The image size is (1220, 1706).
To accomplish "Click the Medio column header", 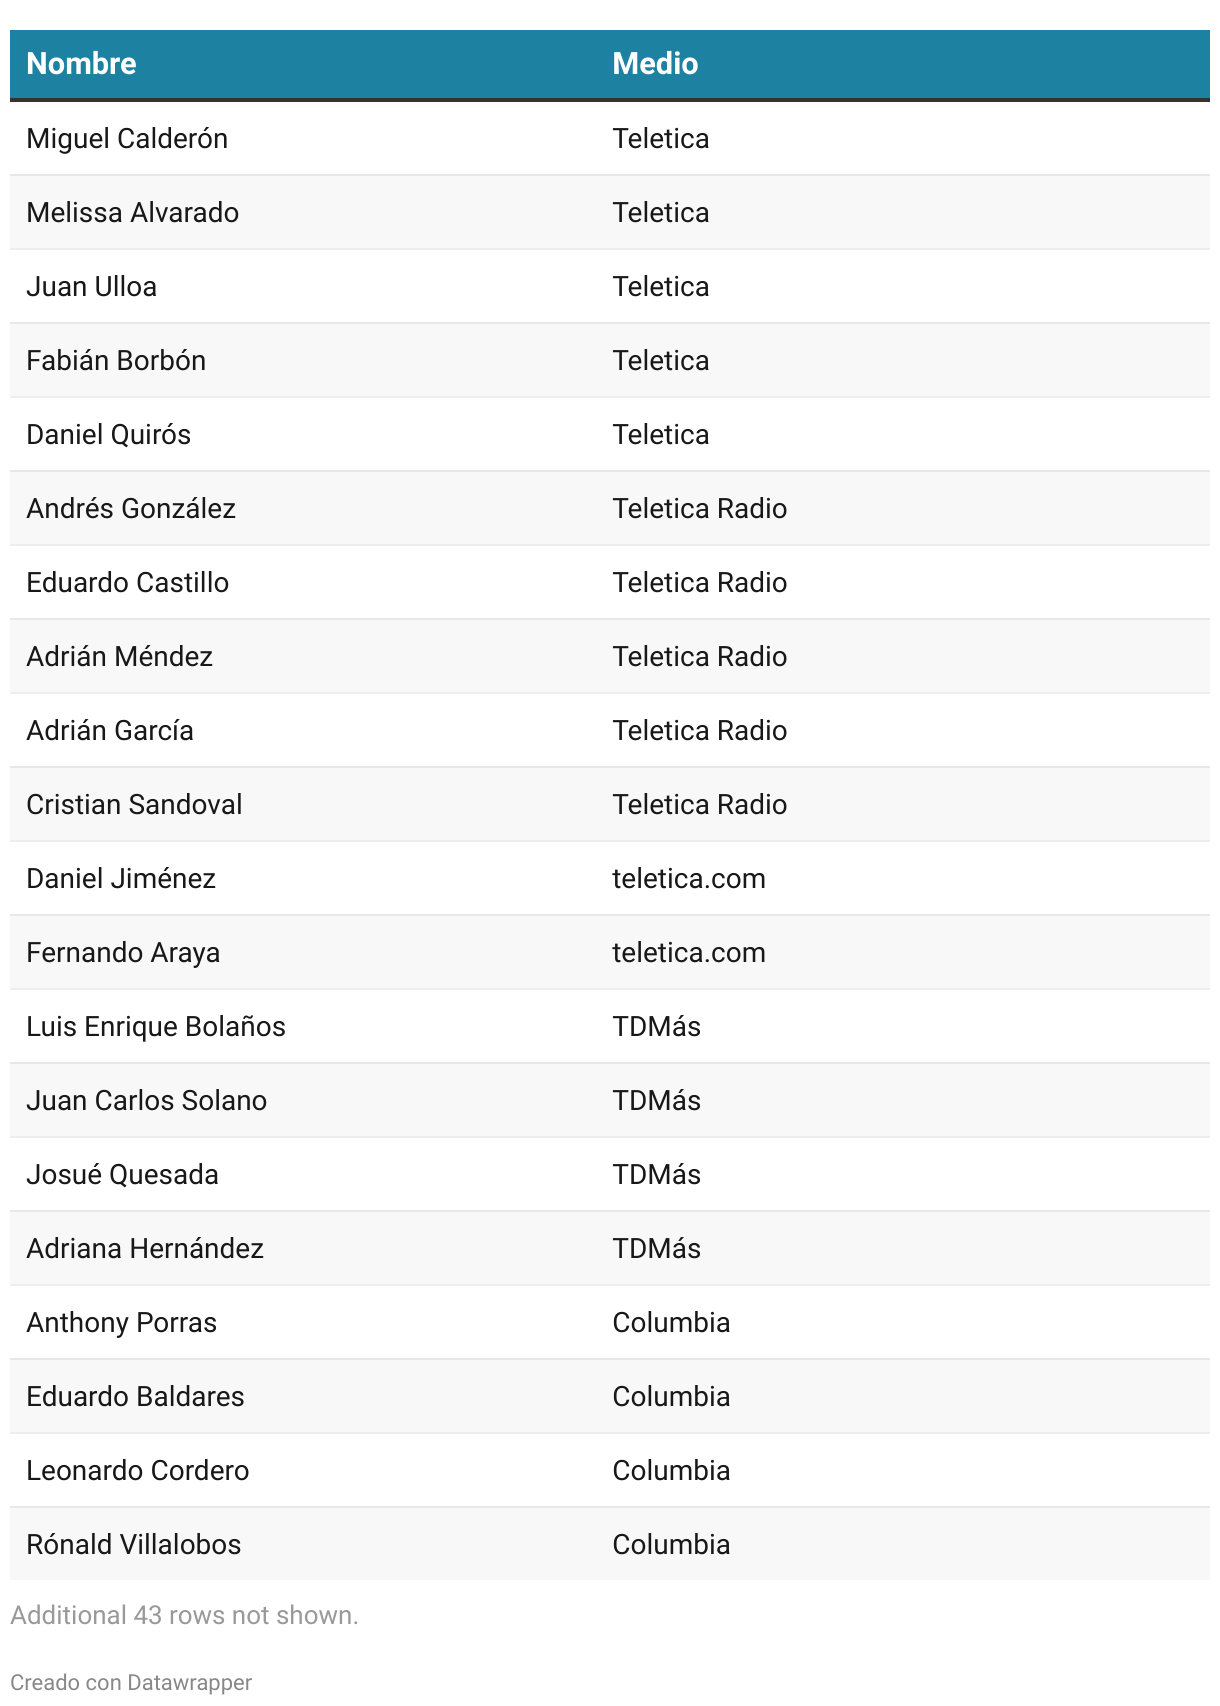I will coord(655,64).
